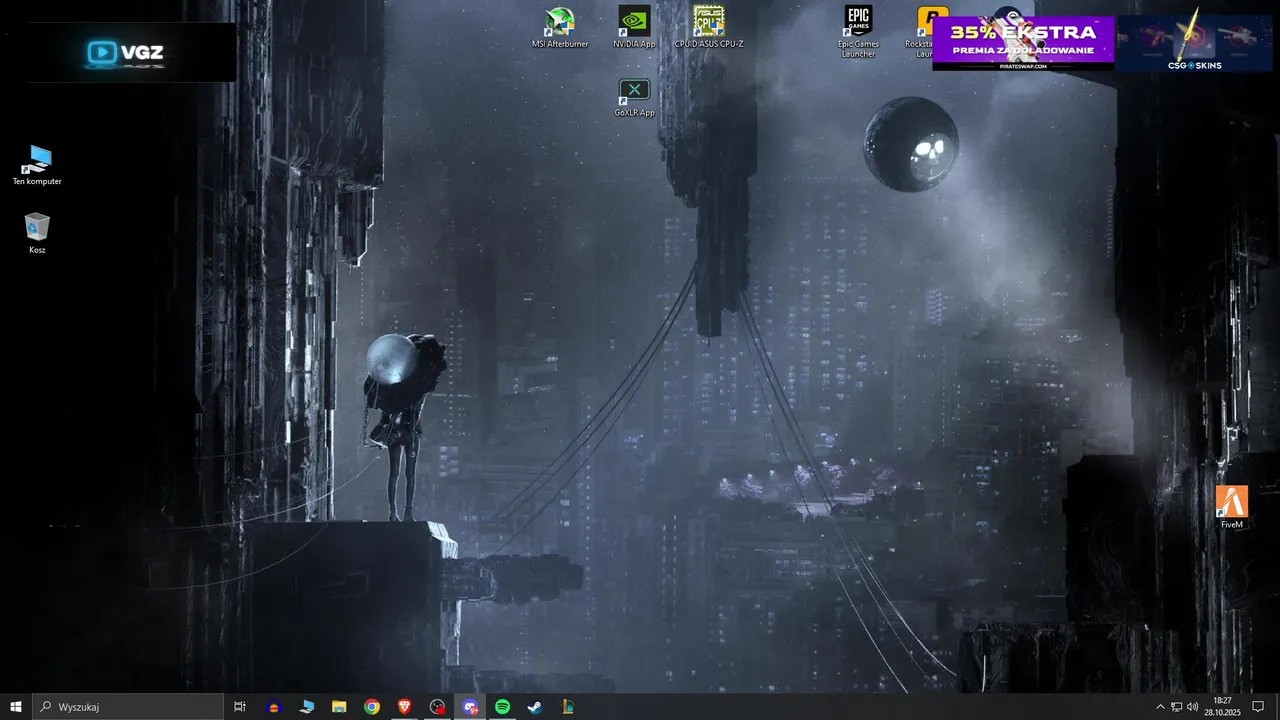Screen dimensions: 1280x720
Task: Open the Windows Start menu
Action: (x=16, y=707)
